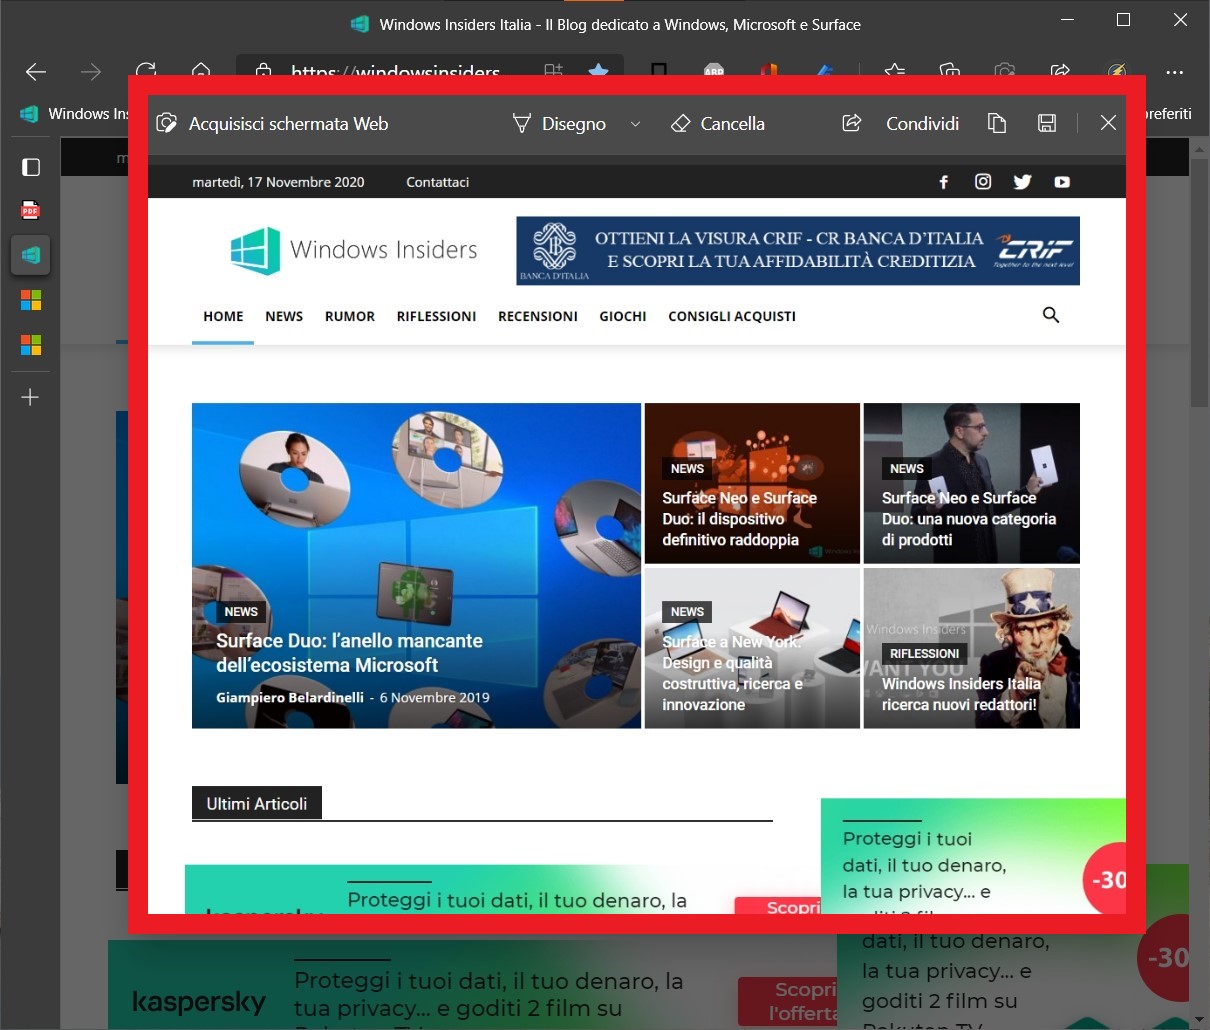
Task: Click Condividi to share the capture
Action: pos(901,123)
